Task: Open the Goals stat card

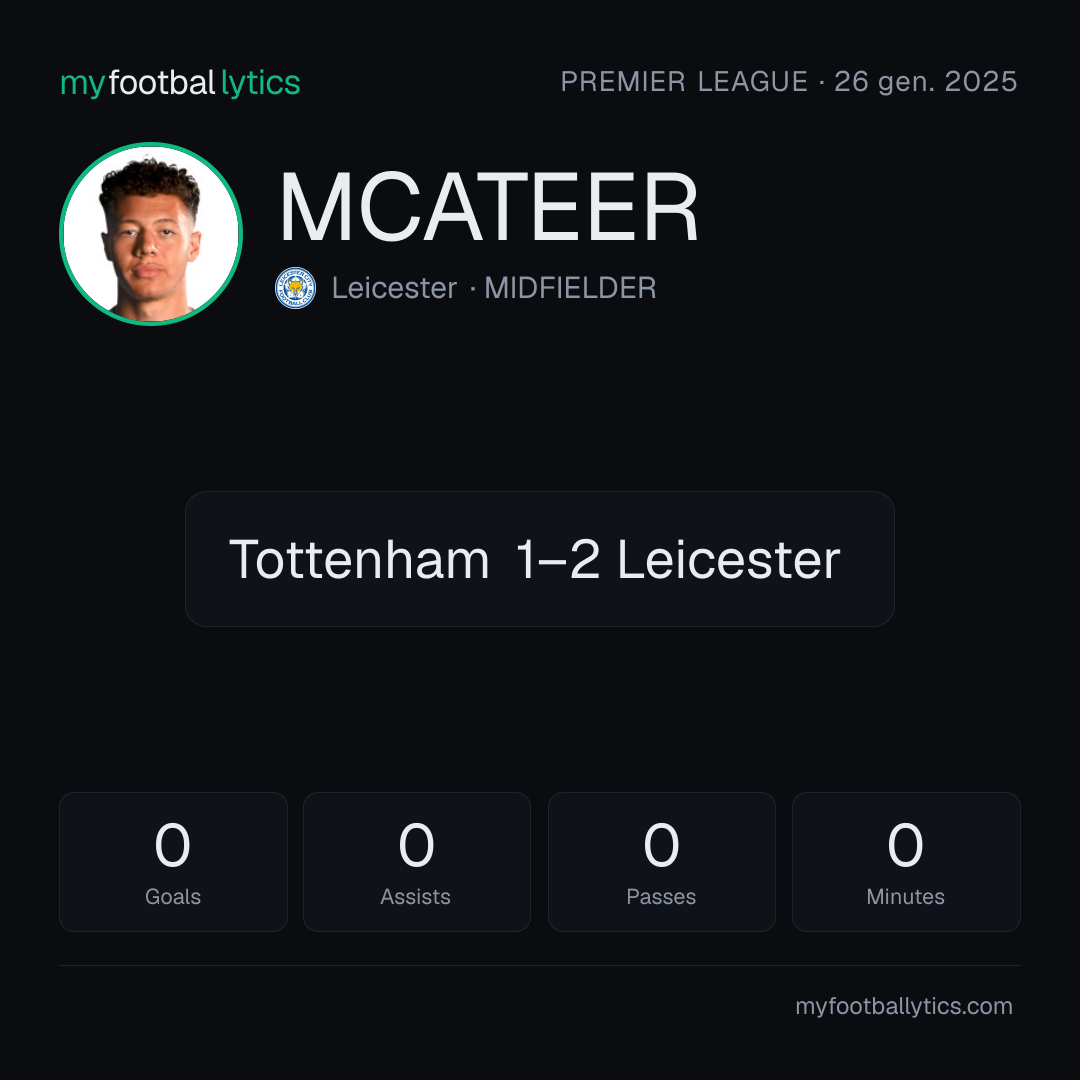Action: [173, 862]
